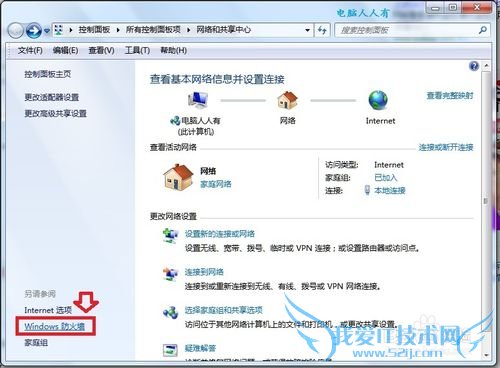Open the 帮助(H) menu
The image size is (500, 368).
pos(173,50)
